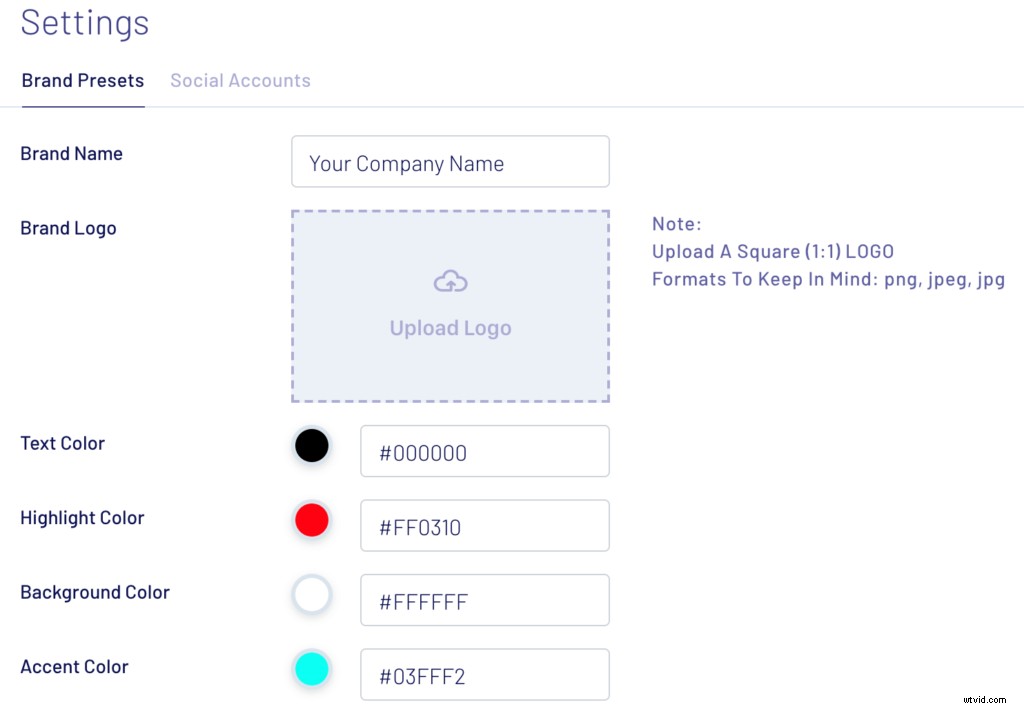Viewport: 1024px width, 709px height.
Task: Edit the Highlight Color hex field #FF0310
Action: pos(484,526)
